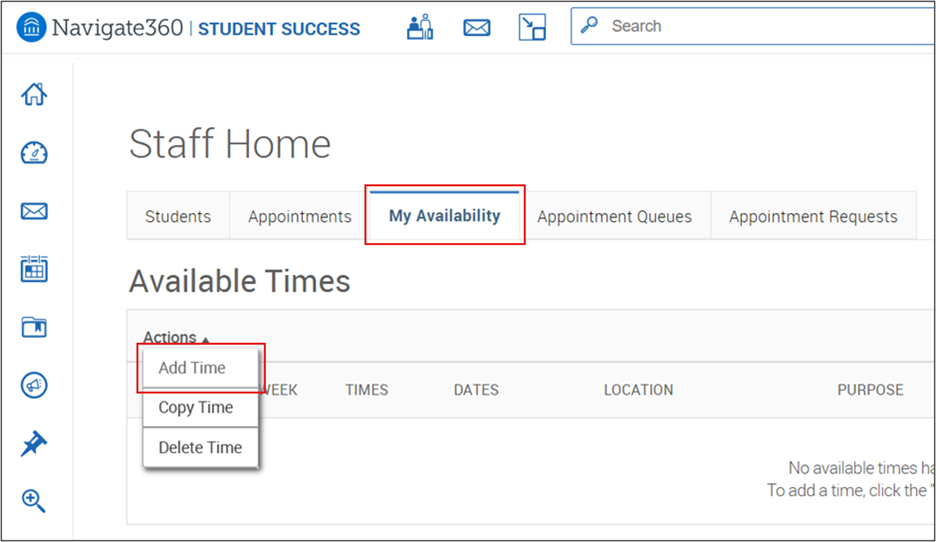Image resolution: width=936 pixels, height=542 pixels.
Task: Open the Appointment Queues tab
Action: click(614, 216)
